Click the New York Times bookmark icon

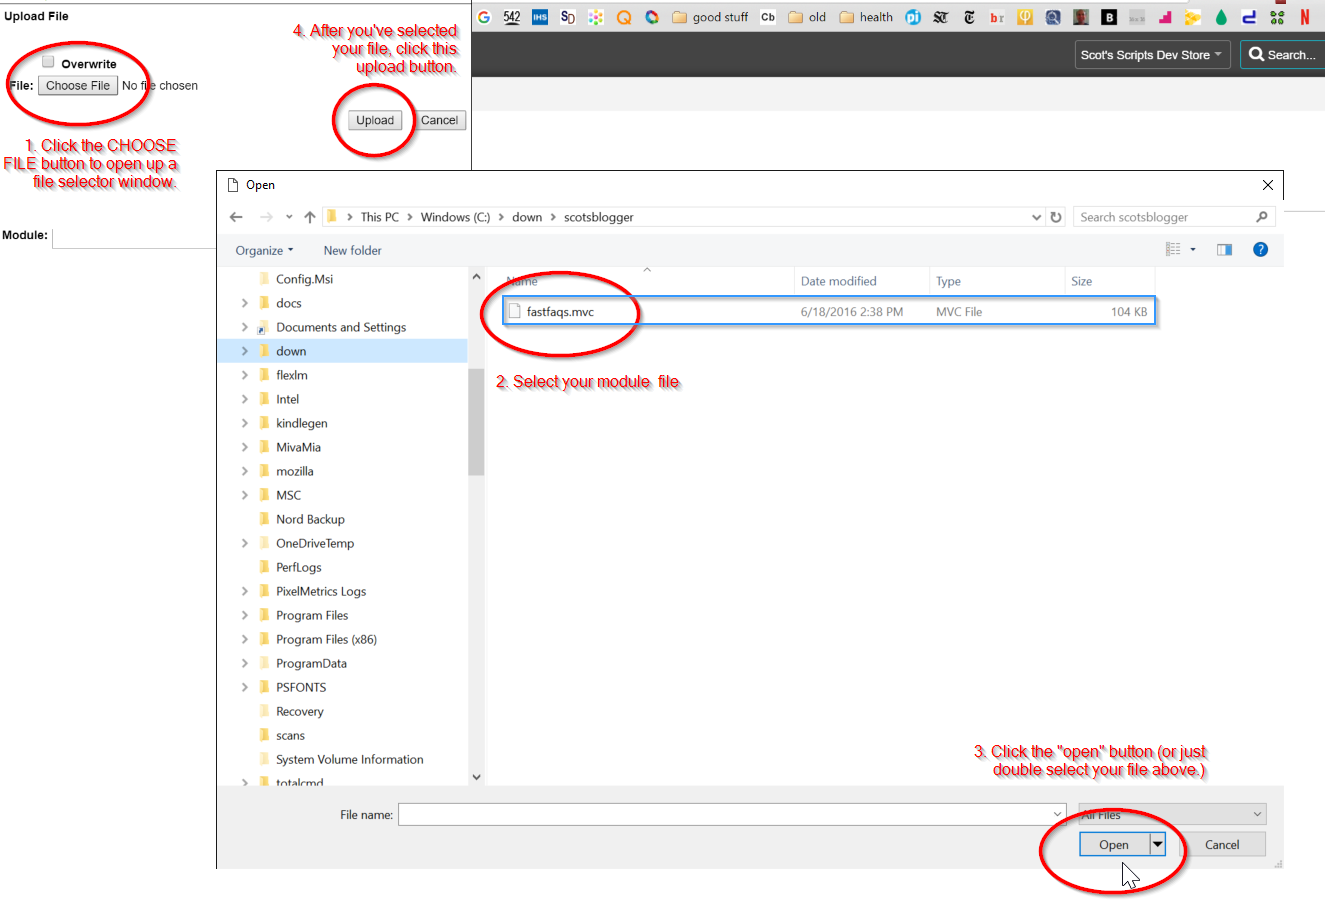point(969,17)
